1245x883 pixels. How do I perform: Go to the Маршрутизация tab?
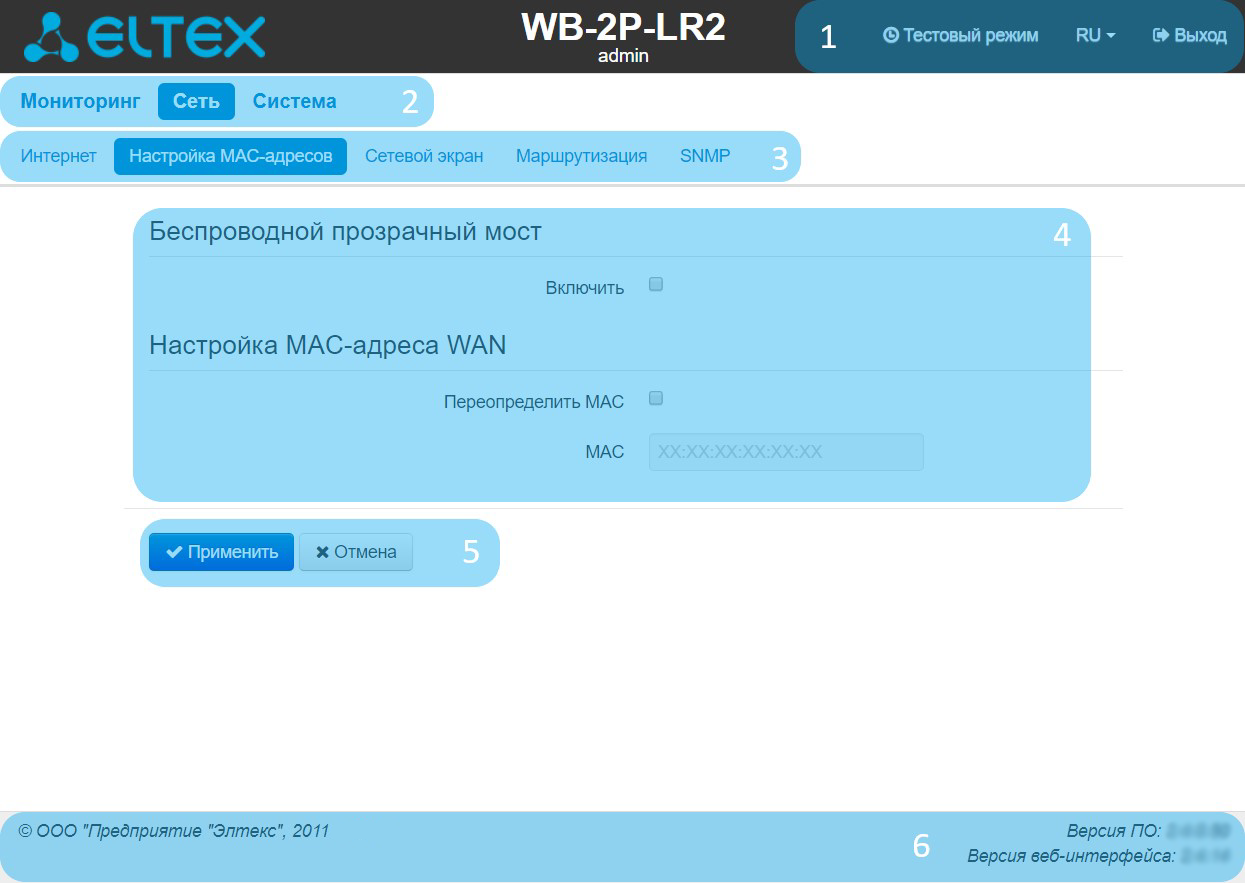[581, 156]
